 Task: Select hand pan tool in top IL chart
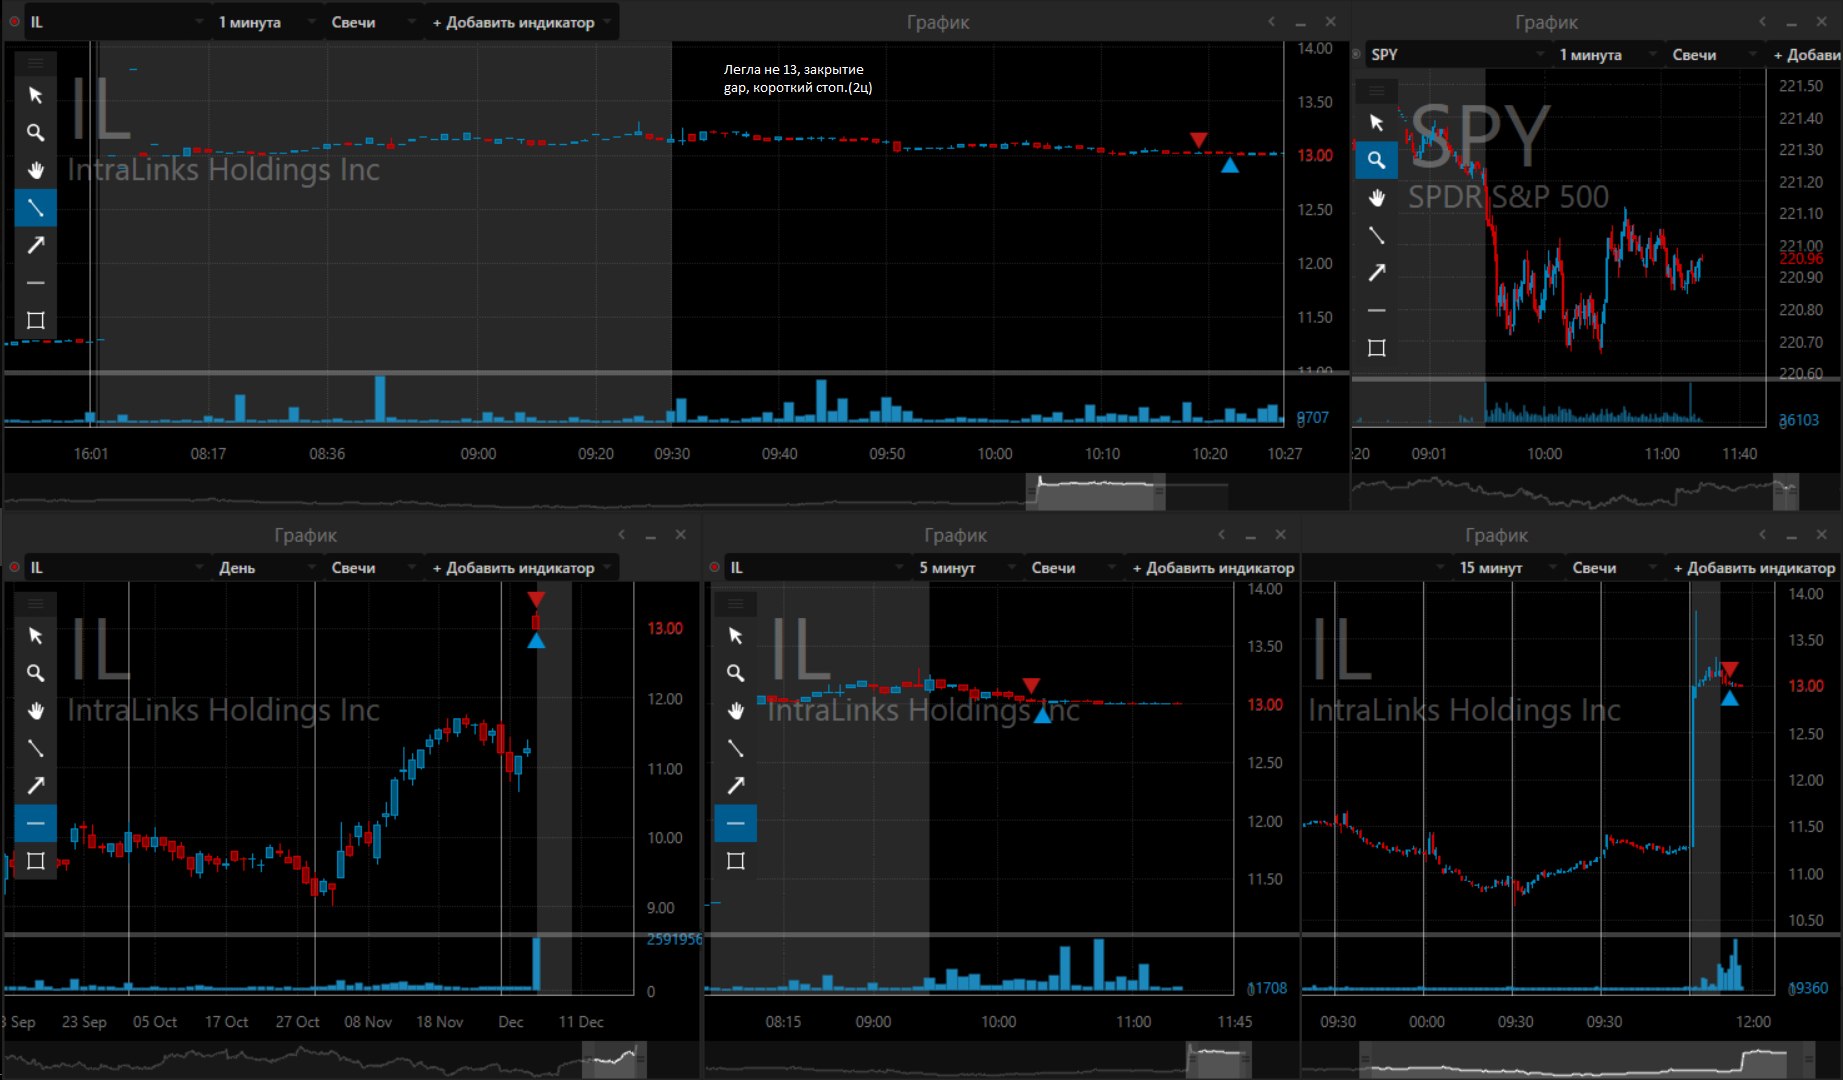click(36, 170)
